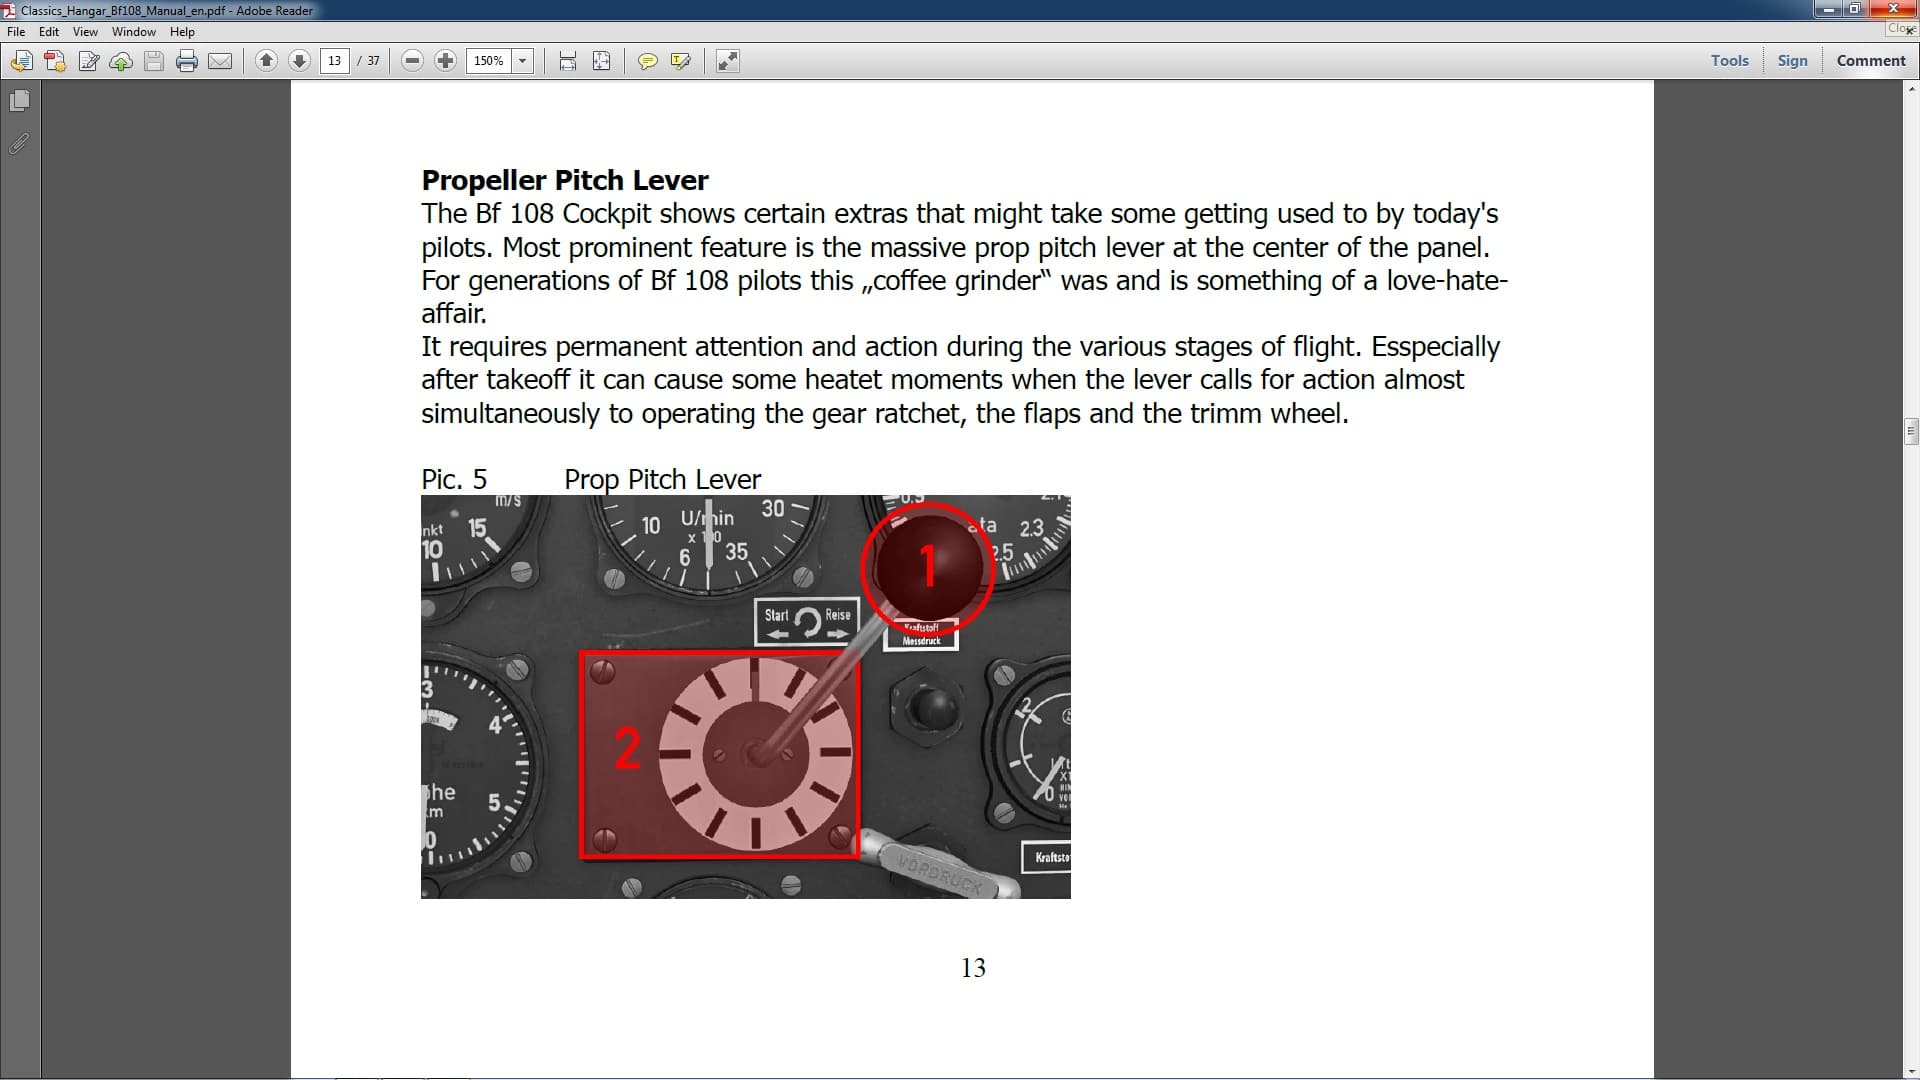This screenshot has height=1080, width=1920.
Task: Go to previous page arrow
Action: tap(266, 61)
